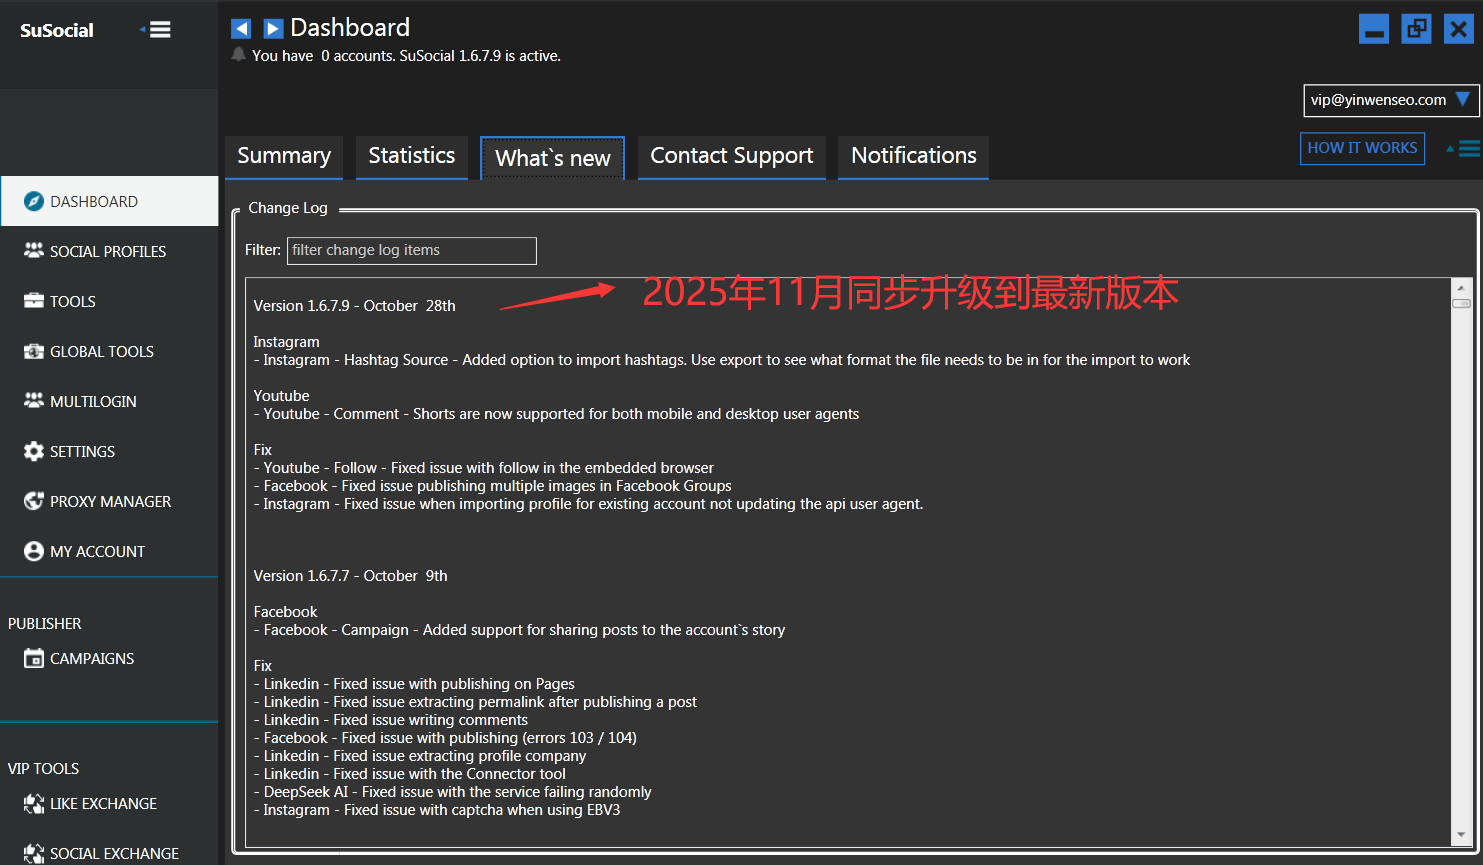Open the Contact Support tab

pyautogui.click(x=731, y=157)
